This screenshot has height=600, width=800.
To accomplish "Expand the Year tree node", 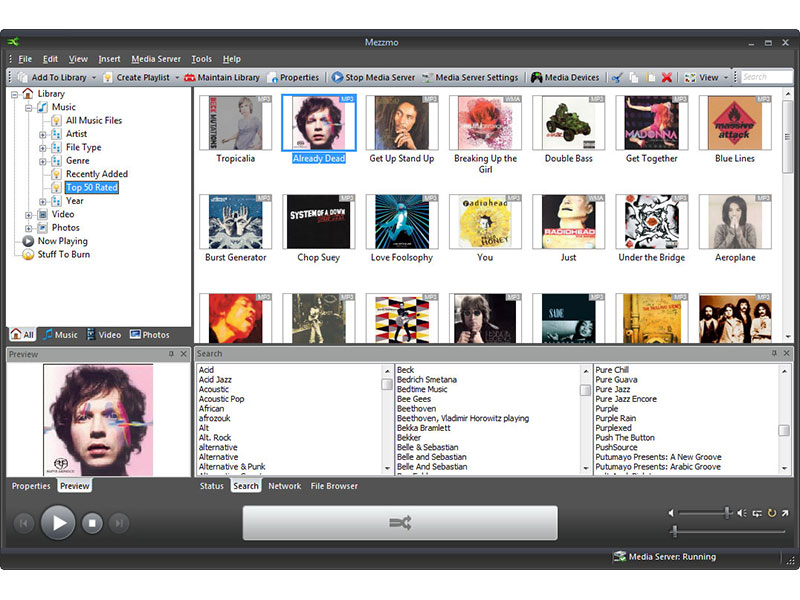I will [x=43, y=202].
